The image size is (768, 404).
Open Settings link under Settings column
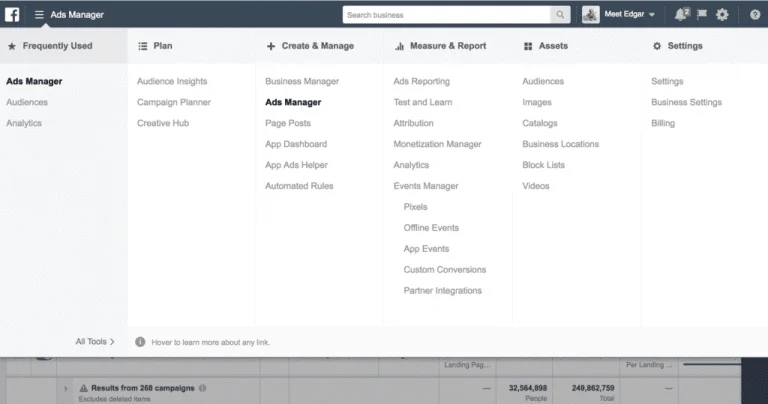(x=667, y=81)
